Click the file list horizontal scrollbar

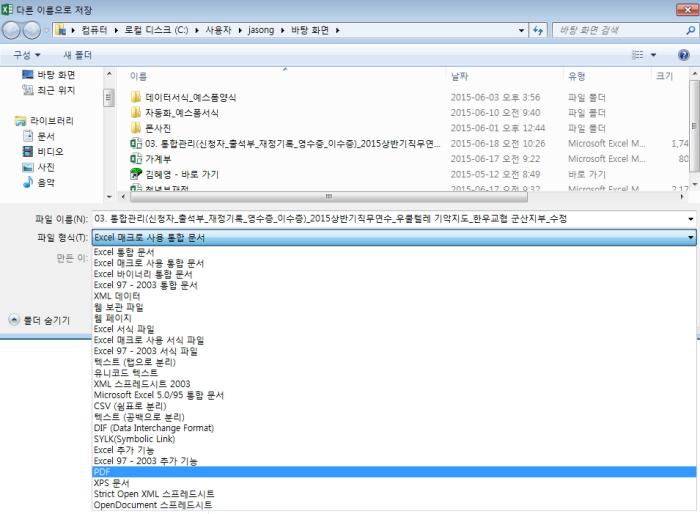[329, 196]
